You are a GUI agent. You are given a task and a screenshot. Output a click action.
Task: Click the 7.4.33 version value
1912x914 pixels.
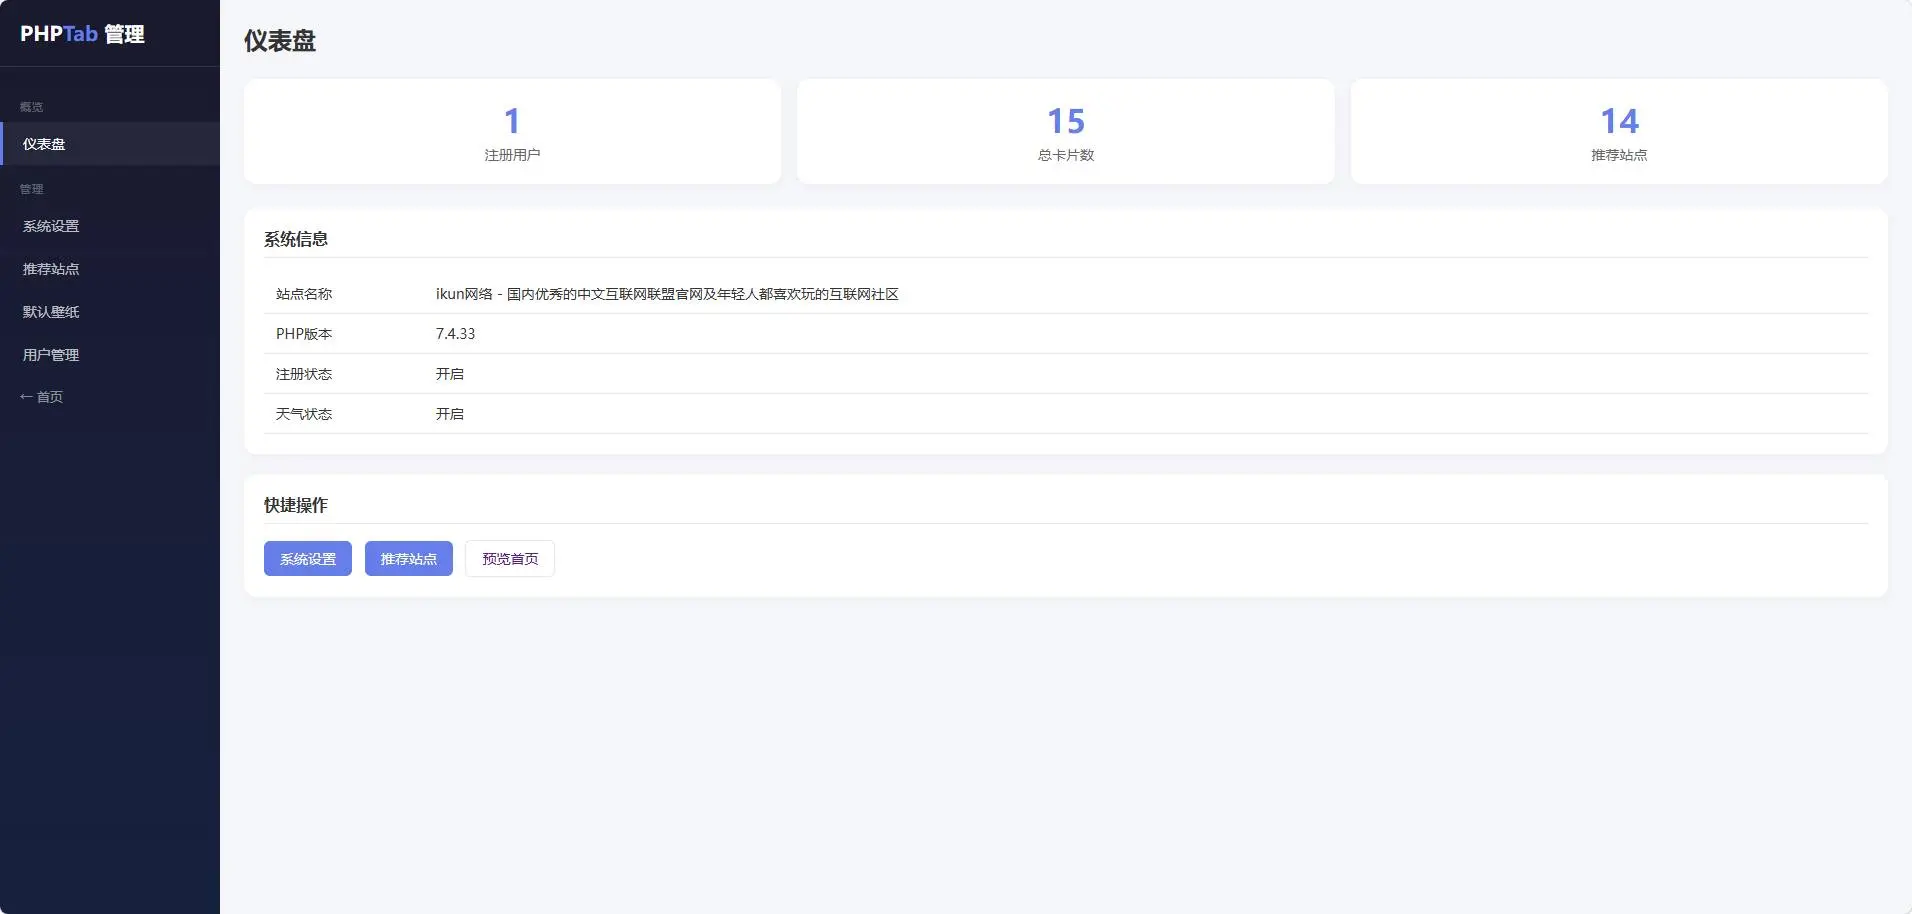click(x=455, y=334)
